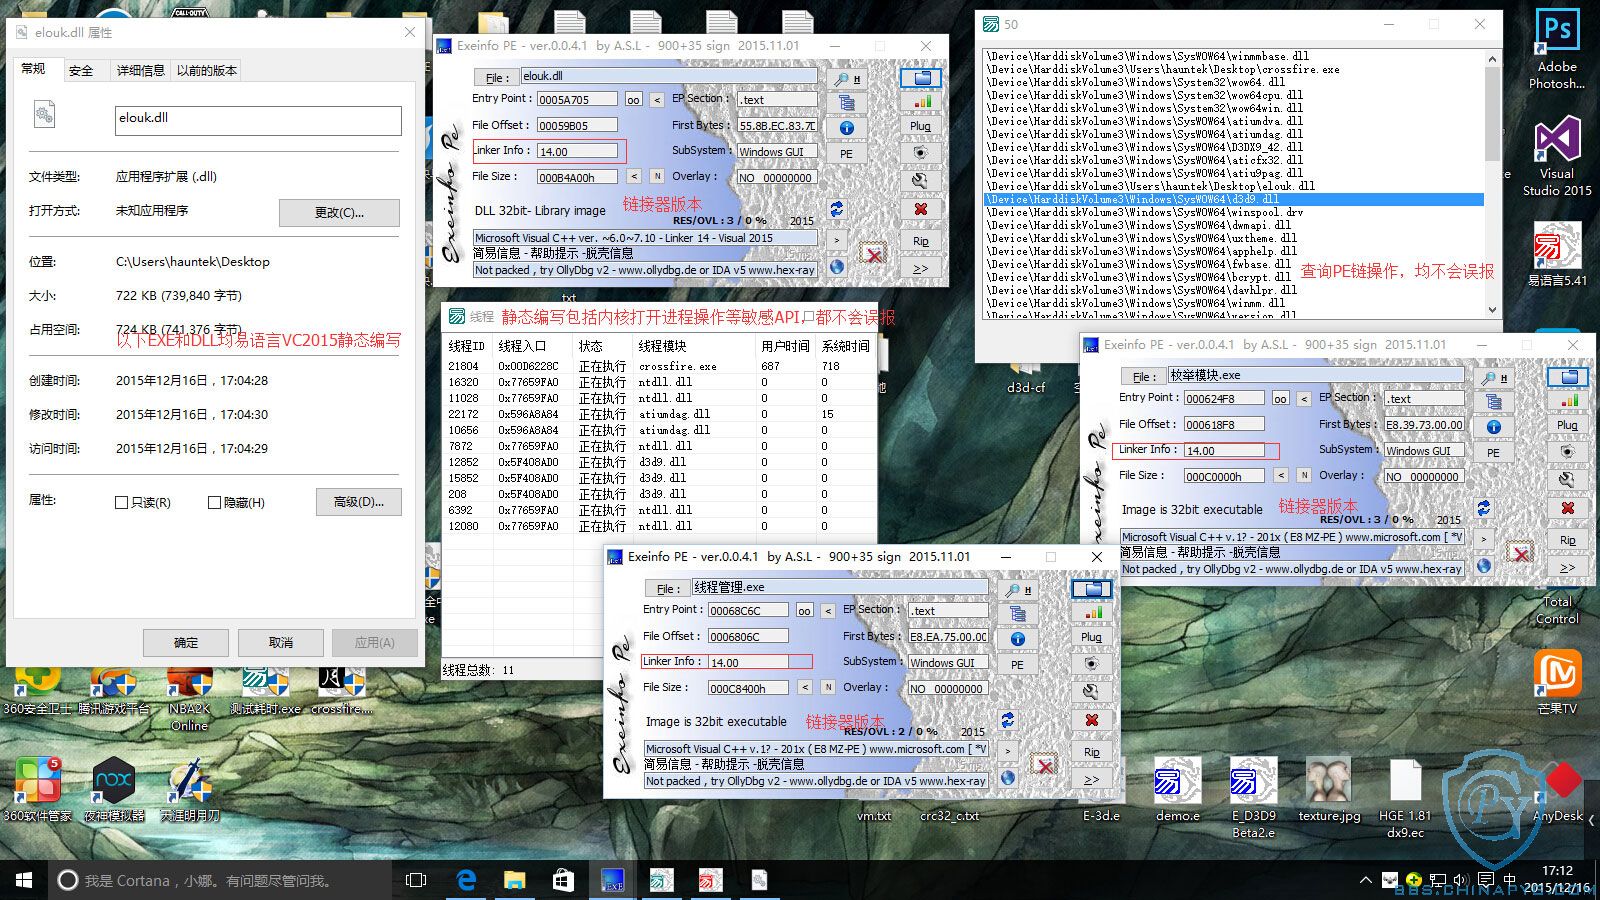Click red X exit icon in 枚举模块.exe Exeinfo window
Image resolution: width=1600 pixels, height=900 pixels.
(x=1568, y=508)
